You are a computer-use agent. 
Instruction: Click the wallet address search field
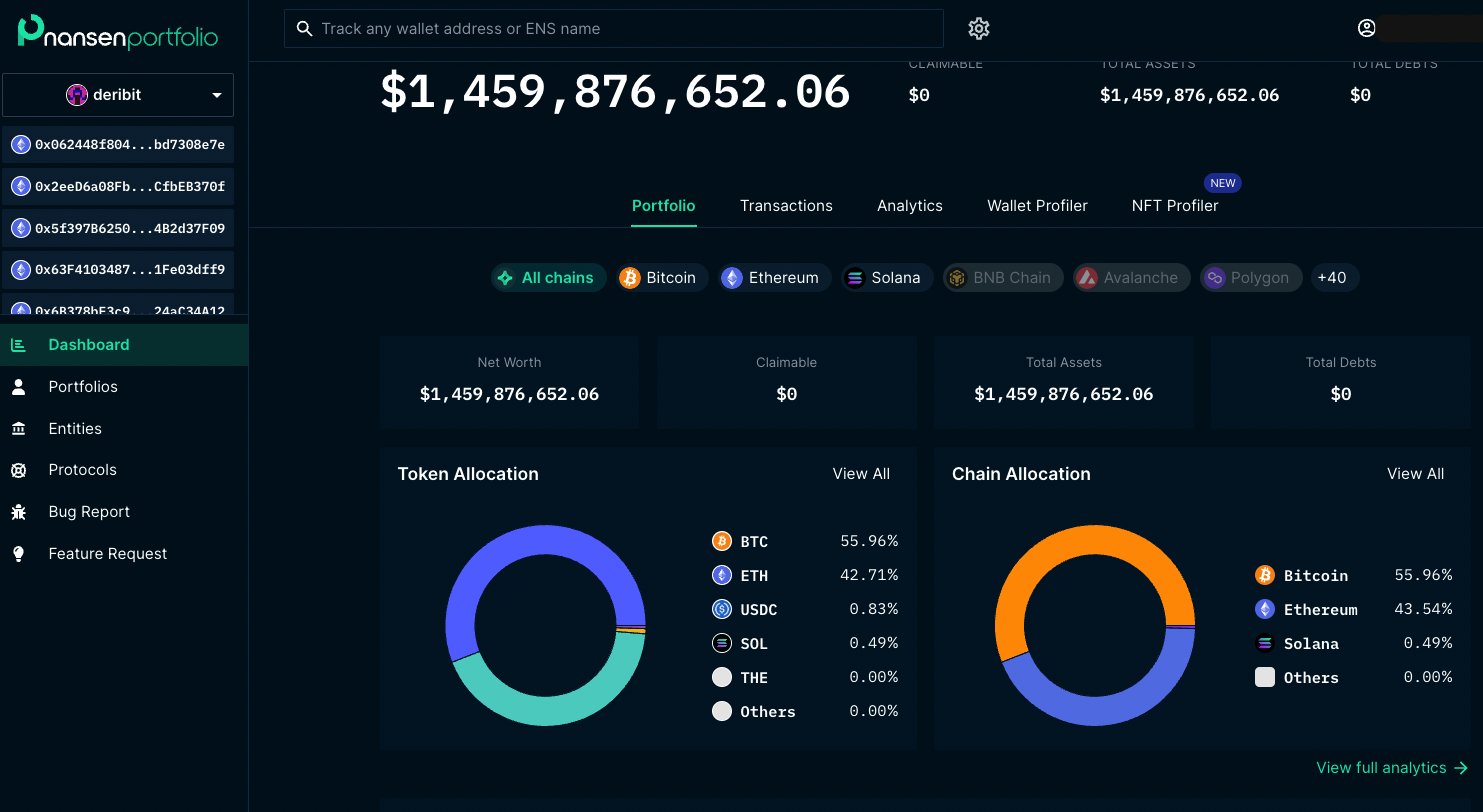[x=614, y=29]
